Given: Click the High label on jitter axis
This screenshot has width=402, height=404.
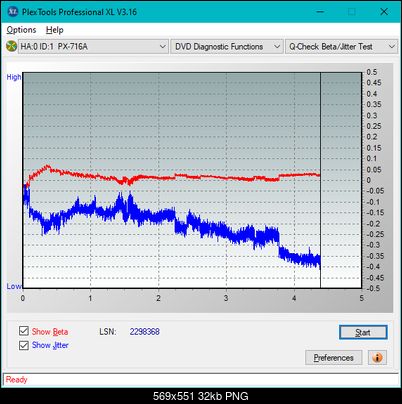Looking at the screenshot, I should [x=14, y=77].
